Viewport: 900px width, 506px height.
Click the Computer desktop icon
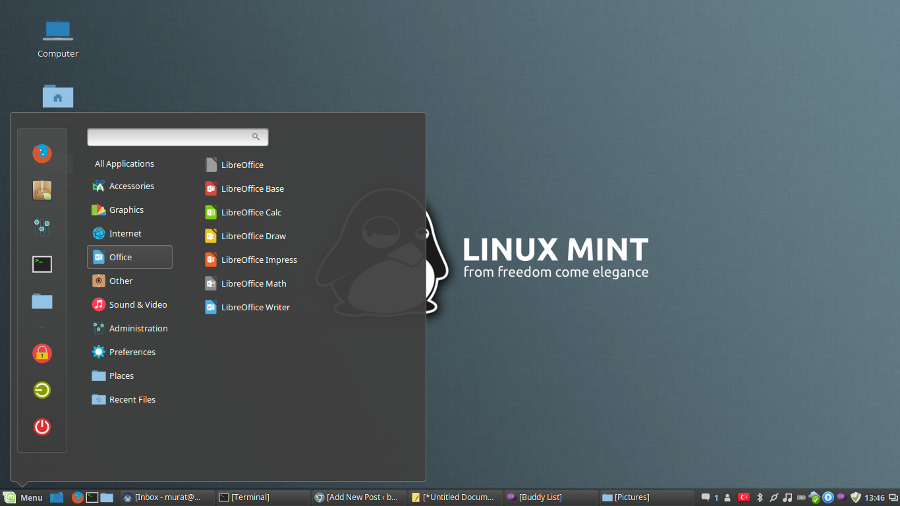(58, 38)
